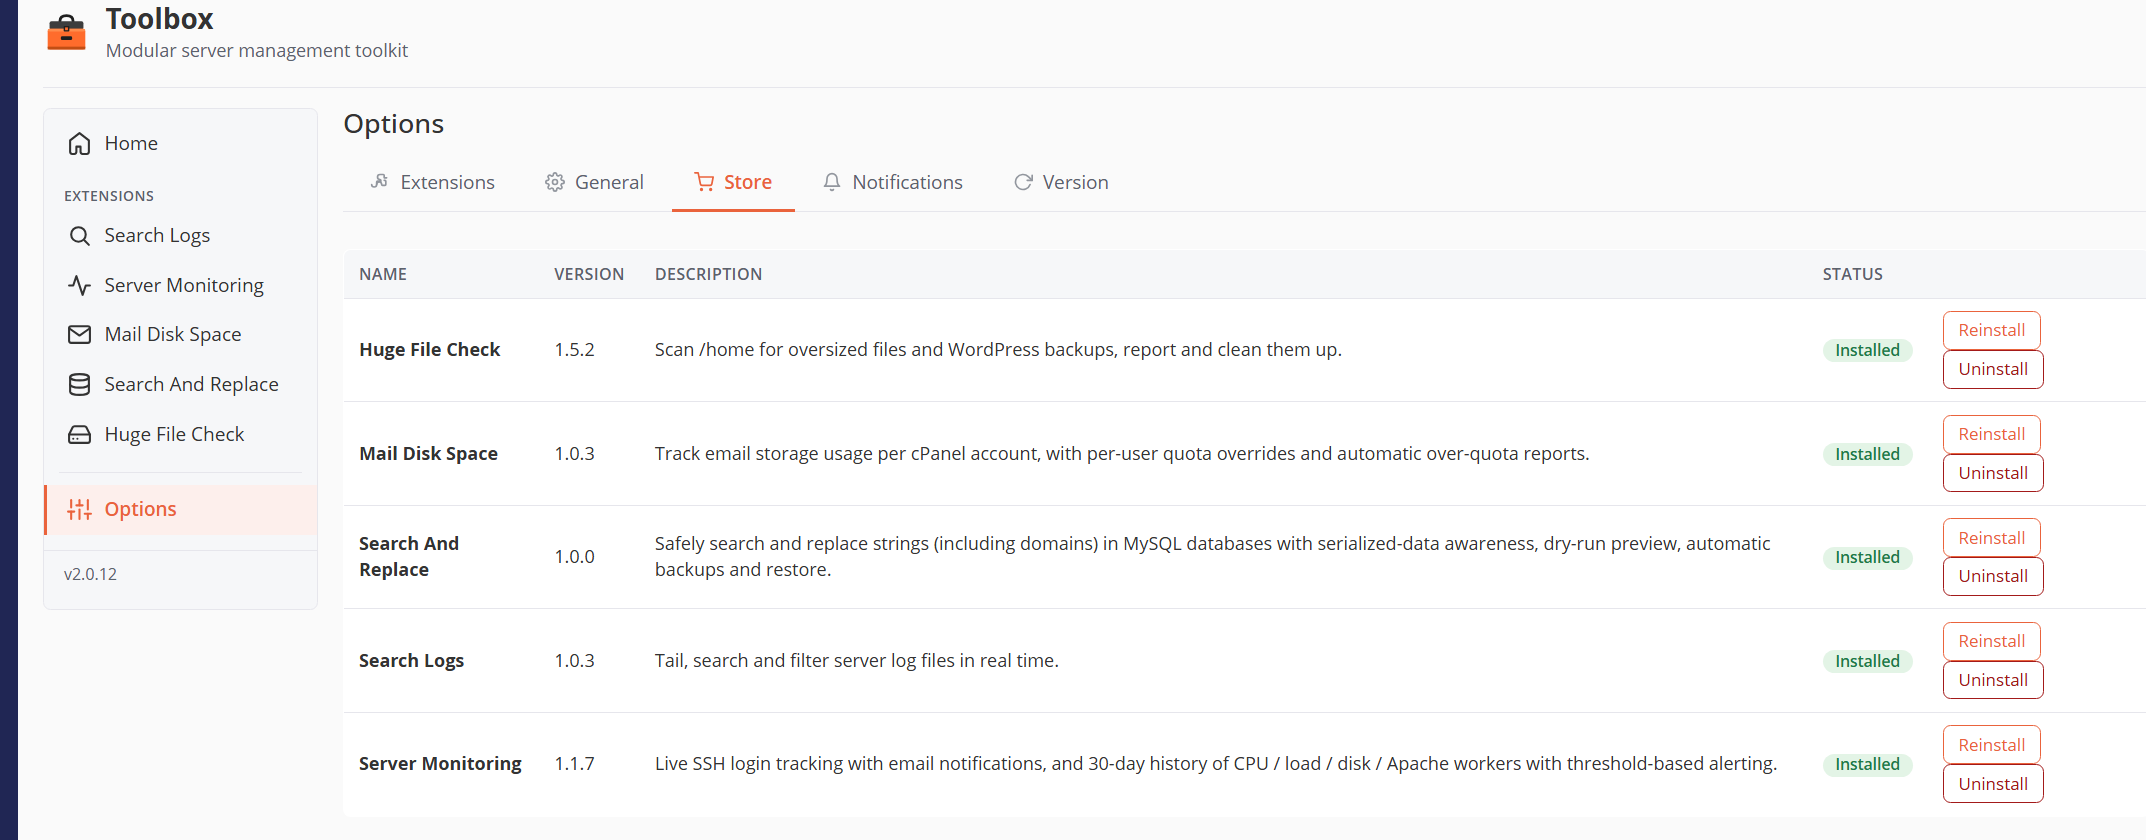Click the Search And Replace database icon

click(80, 385)
